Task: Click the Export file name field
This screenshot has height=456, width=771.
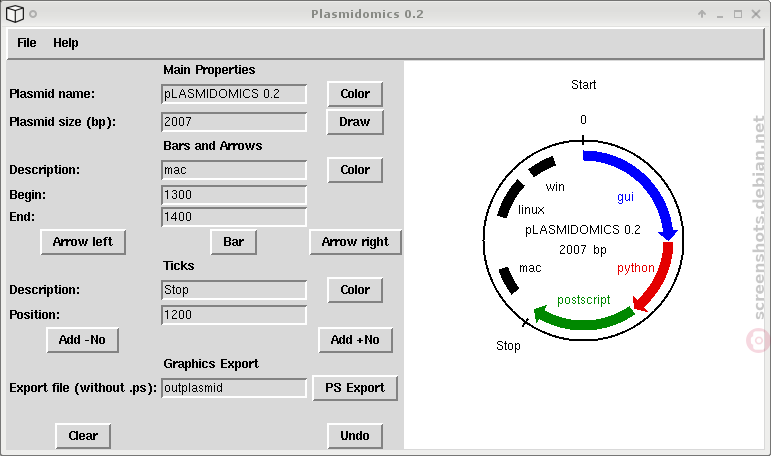Action: click(234, 388)
